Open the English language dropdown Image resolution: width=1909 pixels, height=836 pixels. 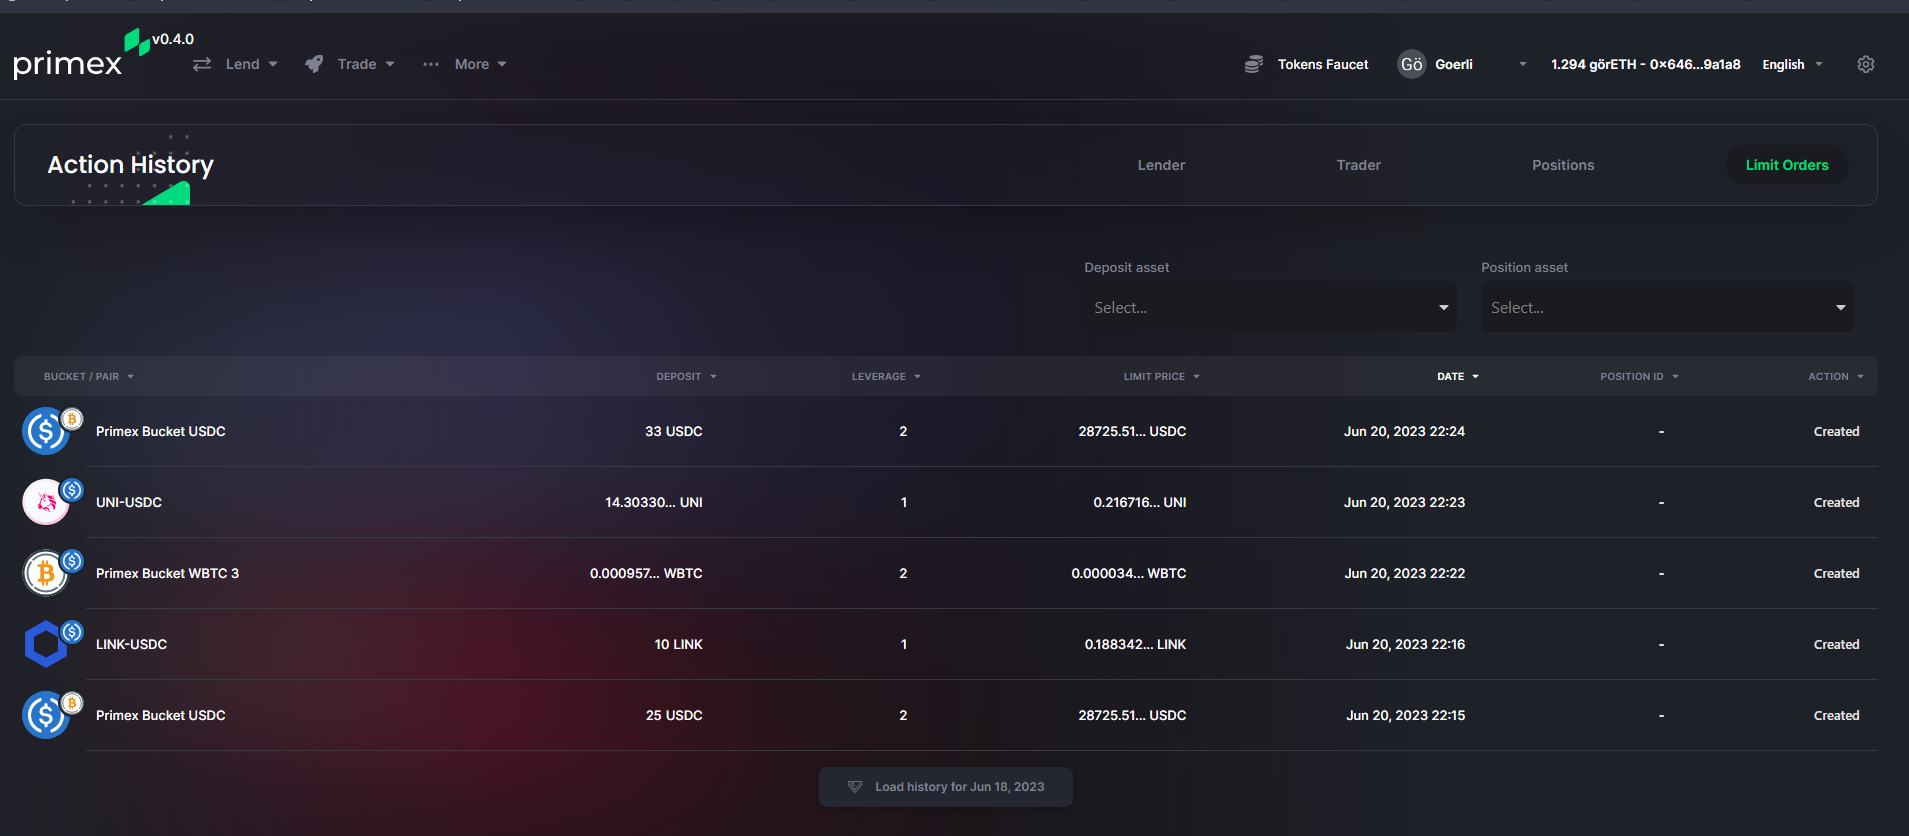1792,64
